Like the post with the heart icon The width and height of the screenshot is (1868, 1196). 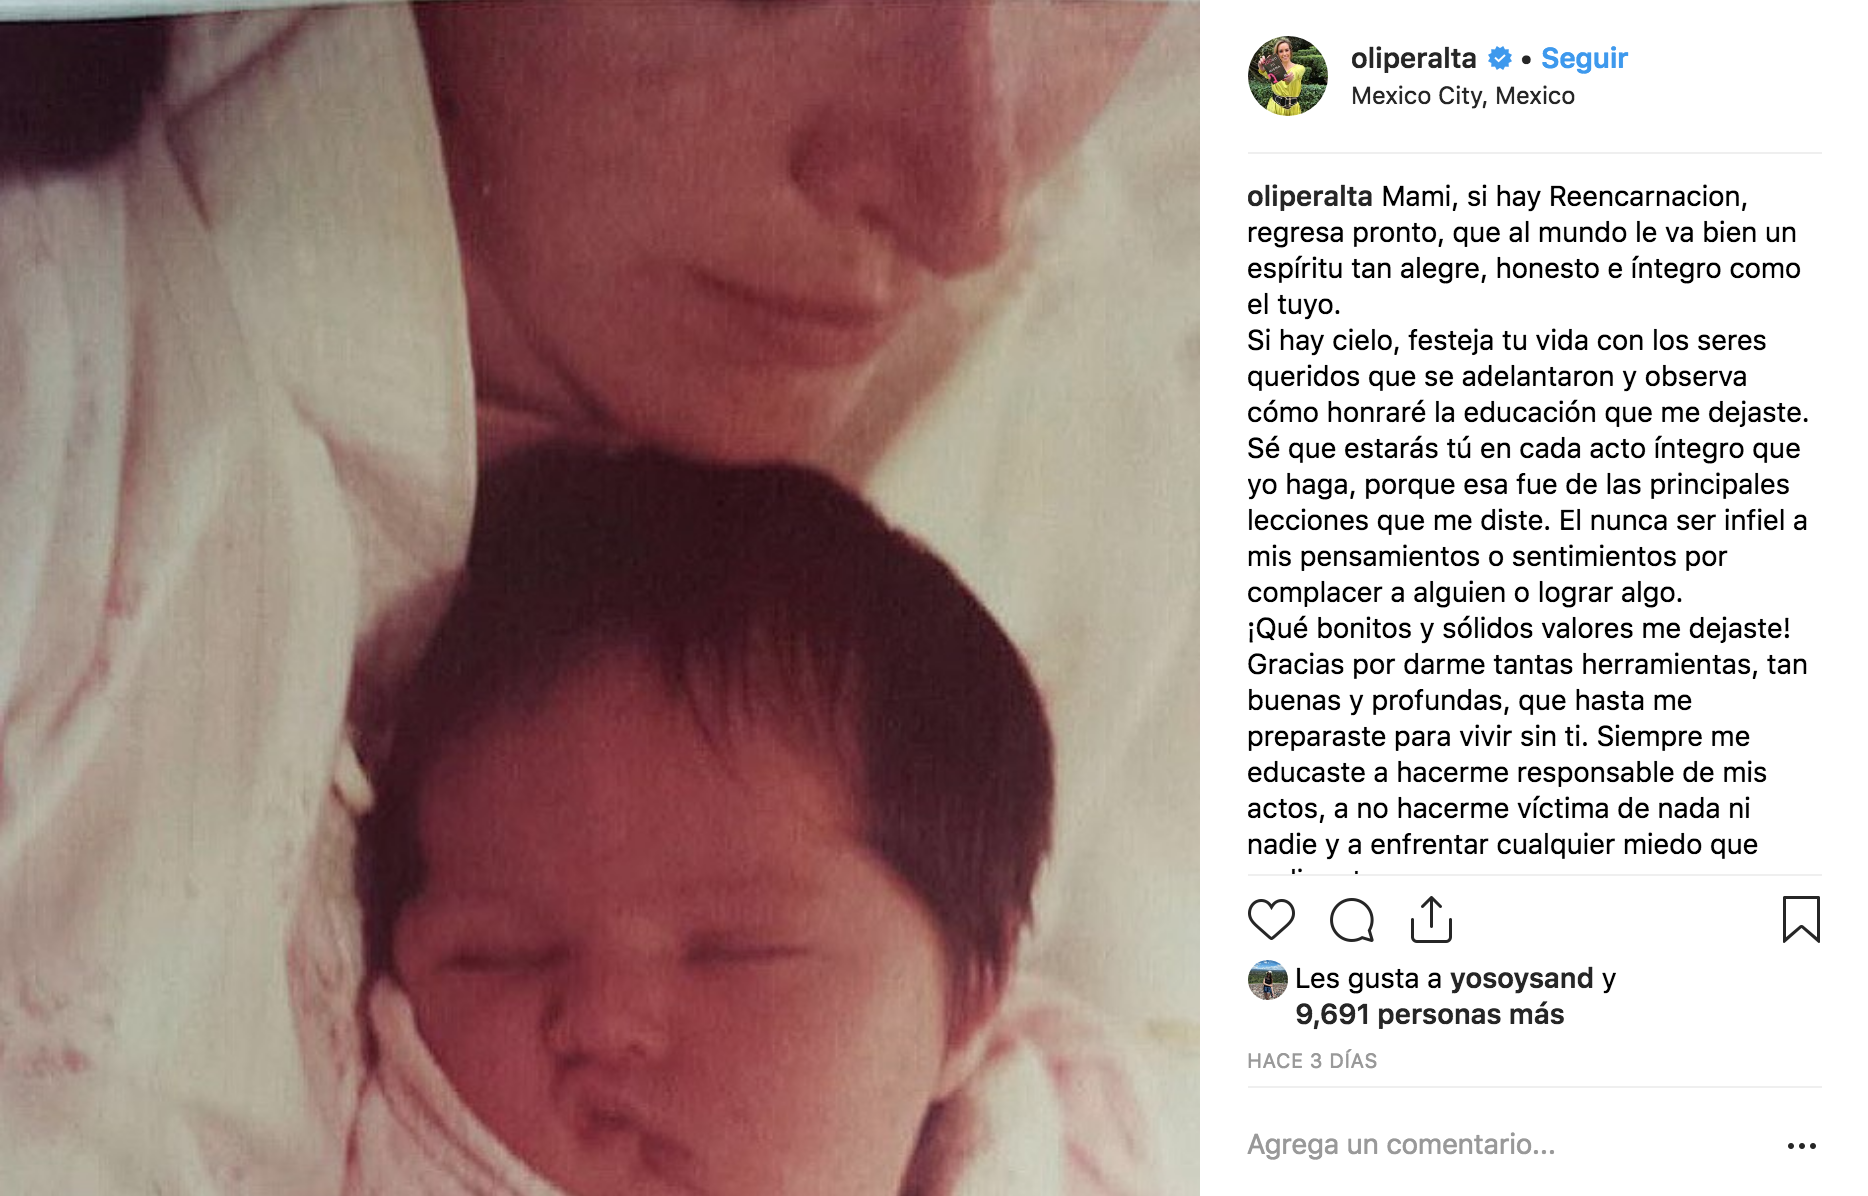click(x=1271, y=920)
